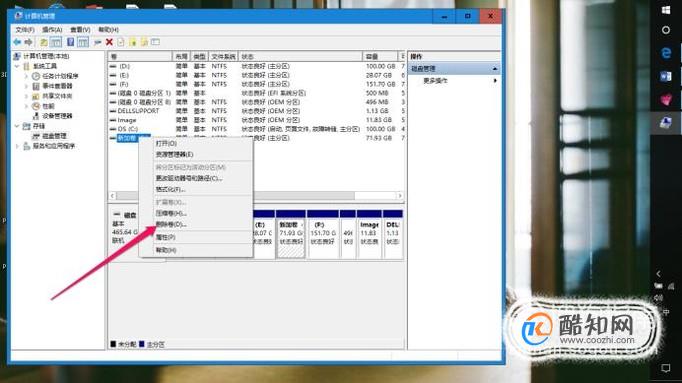Select the (F:) 151.70 G partition block
This screenshot has width=682, height=383.
coord(322,234)
